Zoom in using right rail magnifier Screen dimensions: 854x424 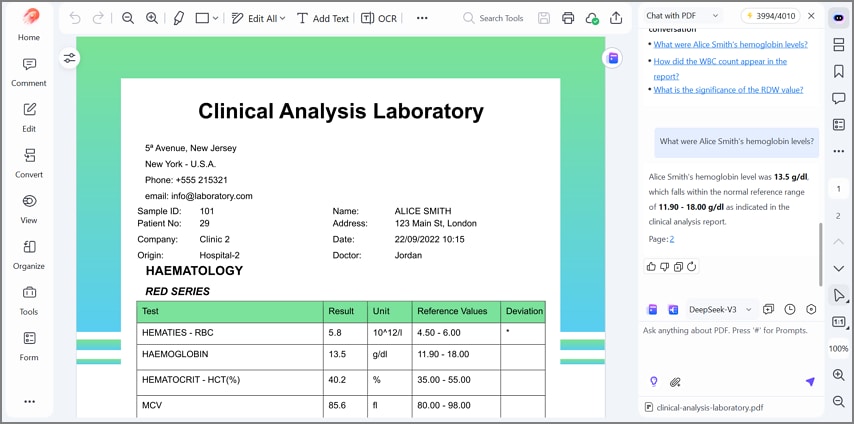click(839, 374)
